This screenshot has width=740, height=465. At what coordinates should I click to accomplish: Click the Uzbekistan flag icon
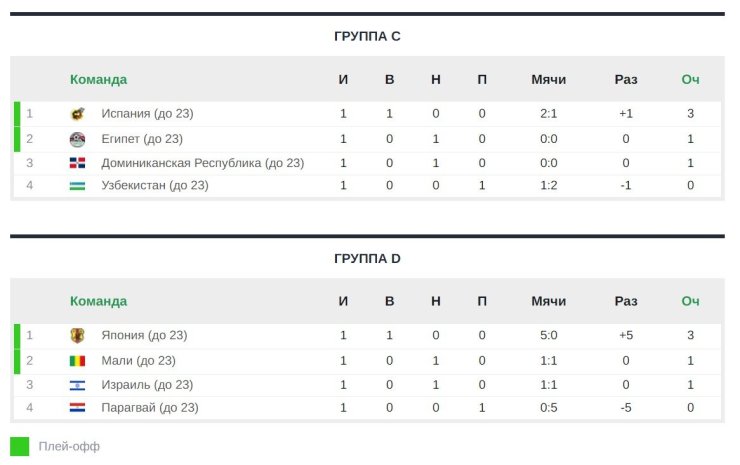tap(77, 186)
